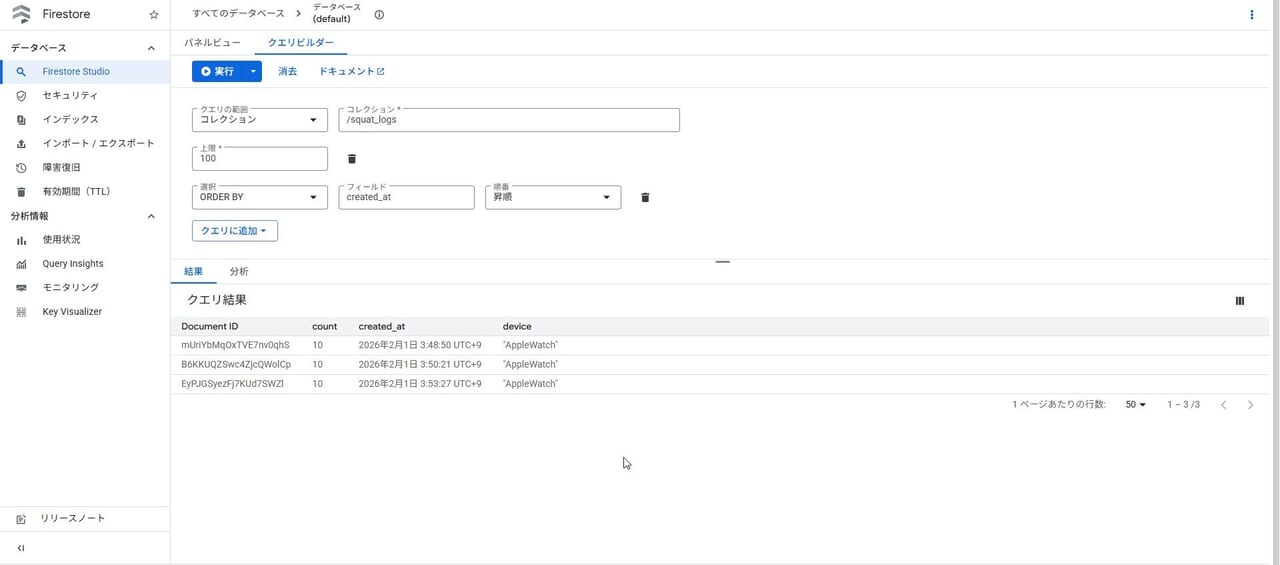The height and width of the screenshot is (565, 1280).
Task: Expand the run button dropdown arrow
Action: (254, 72)
